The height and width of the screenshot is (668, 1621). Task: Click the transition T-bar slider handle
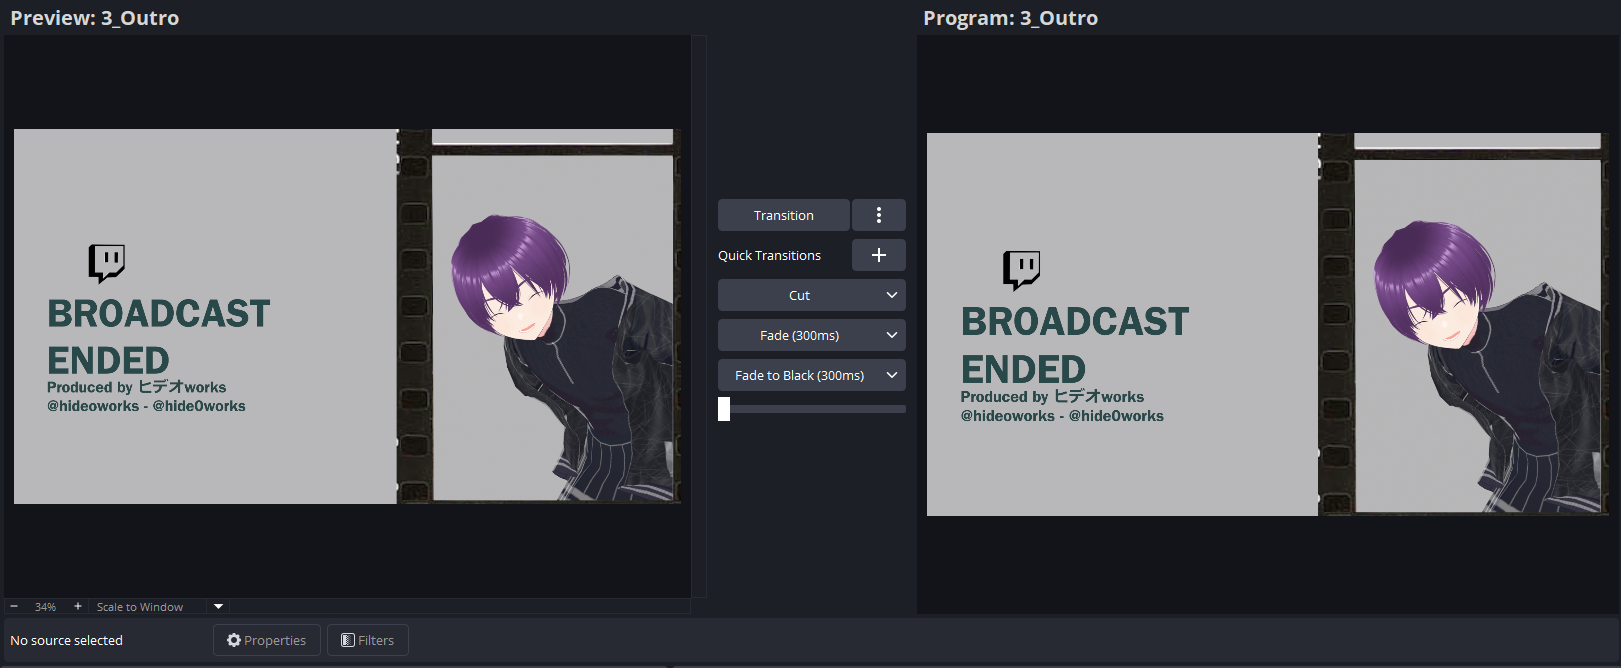pyautogui.click(x=724, y=409)
